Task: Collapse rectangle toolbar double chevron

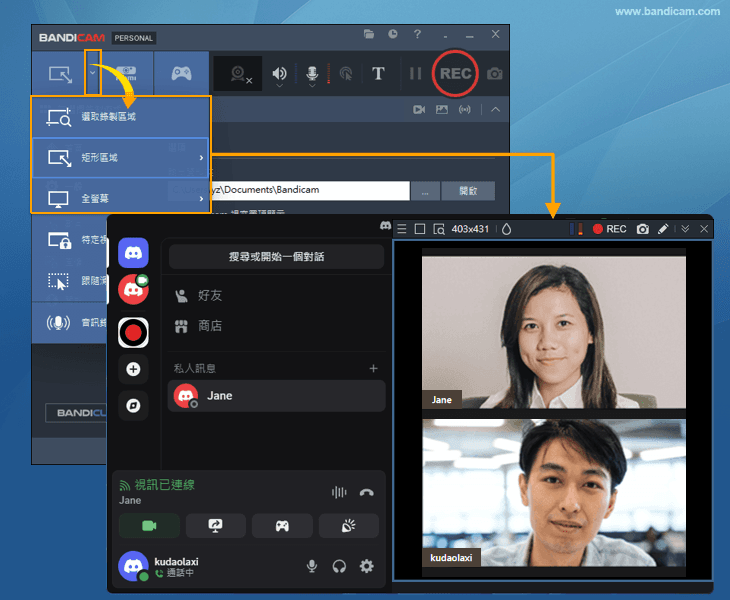Action: tap(685, 229)
